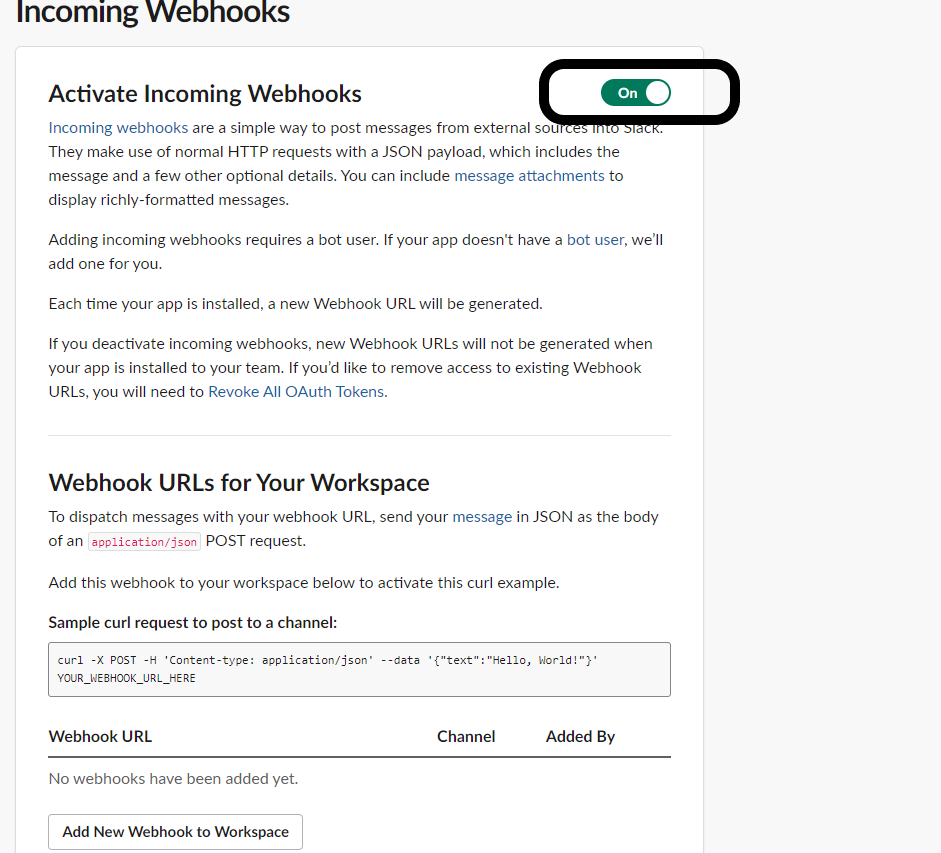Click the white knob of the On switch

click(658, 93)
